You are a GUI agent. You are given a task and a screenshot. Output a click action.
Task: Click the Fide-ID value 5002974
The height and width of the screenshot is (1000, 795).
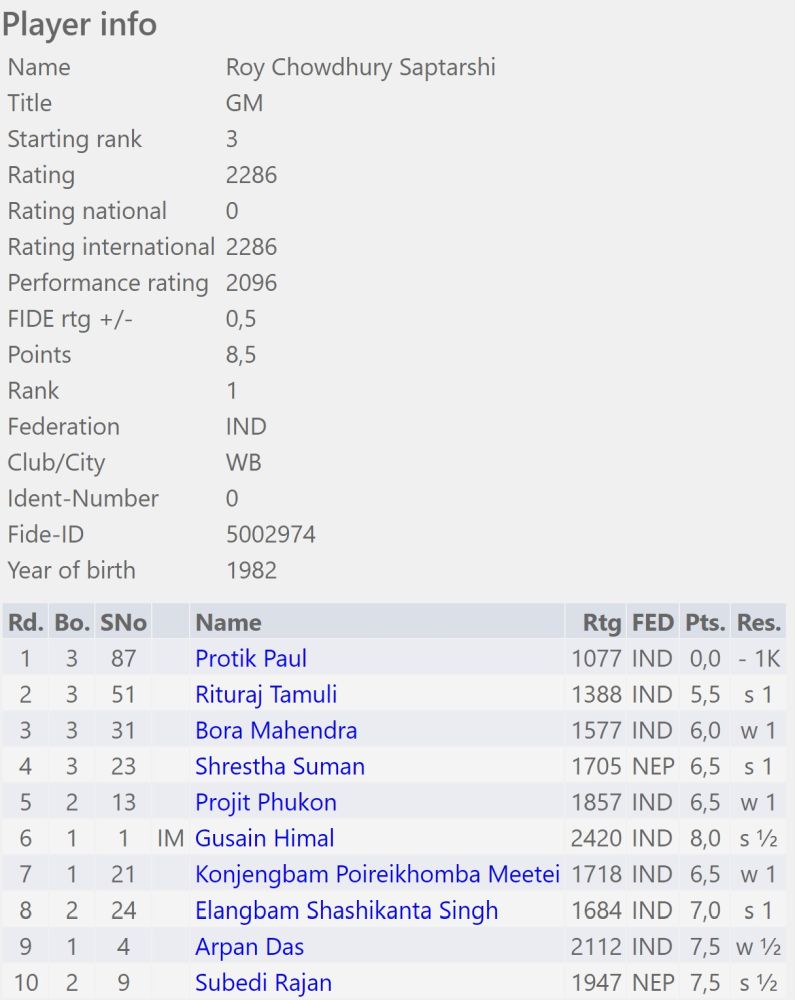click(x=271, y=534)
